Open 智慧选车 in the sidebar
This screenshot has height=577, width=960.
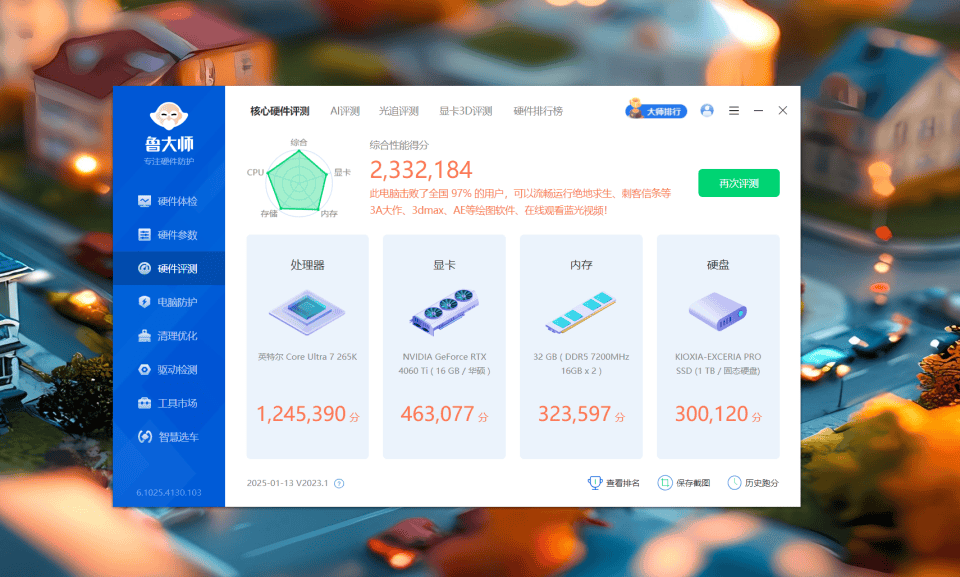tap(168, 437)
